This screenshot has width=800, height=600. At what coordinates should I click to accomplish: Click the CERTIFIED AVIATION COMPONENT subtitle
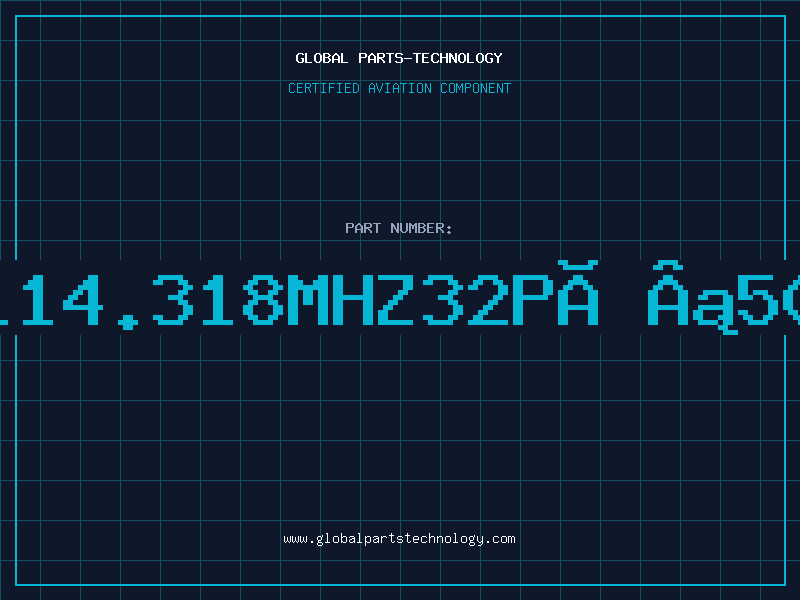click(x=399, y=88)
